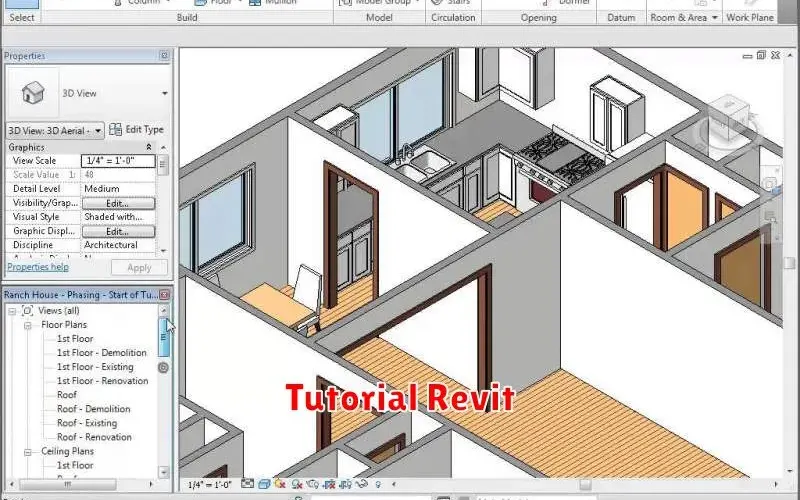The image size is (800, 500).
Task: Minimize the 3D view window
Action: point(747,56)
